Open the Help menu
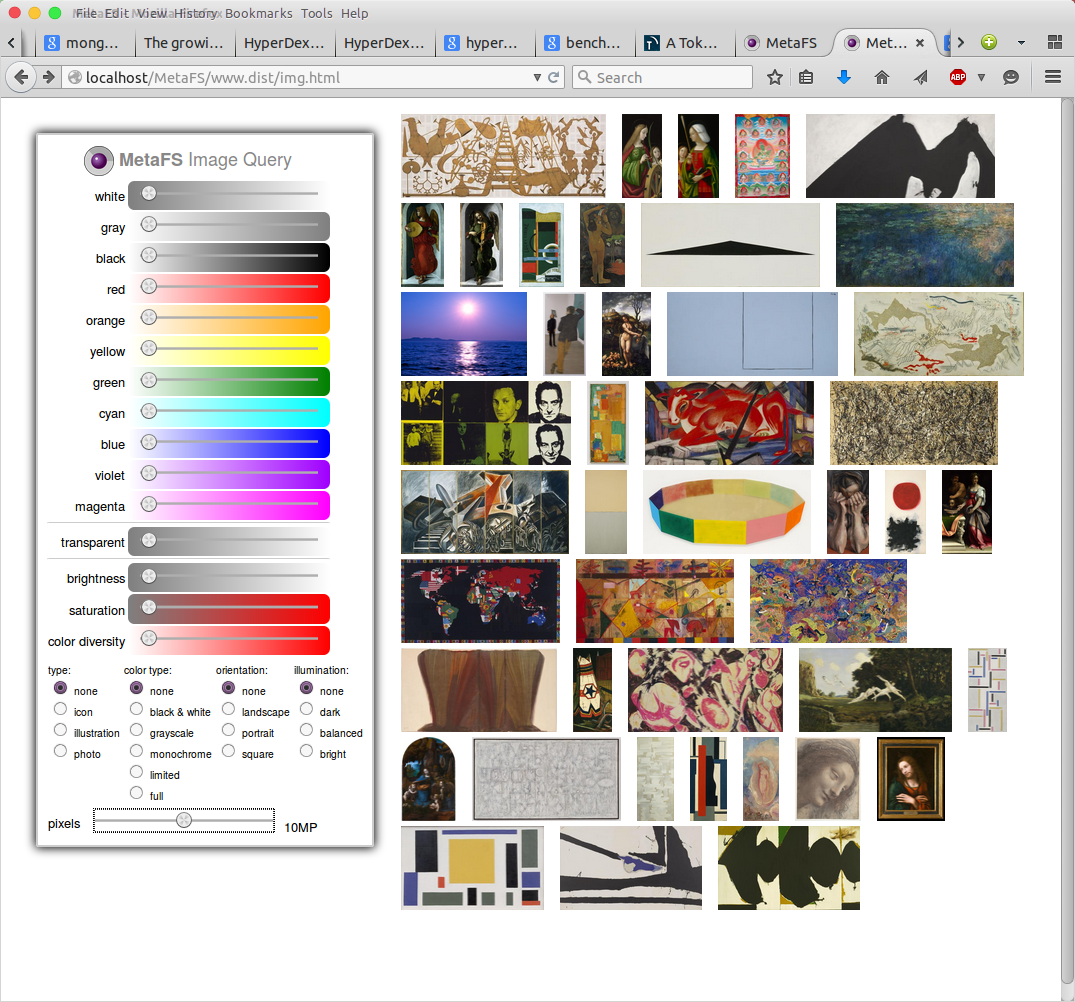Image resolution: width=1075 pixels, height=1002 pixels. (x=354, y=13)
